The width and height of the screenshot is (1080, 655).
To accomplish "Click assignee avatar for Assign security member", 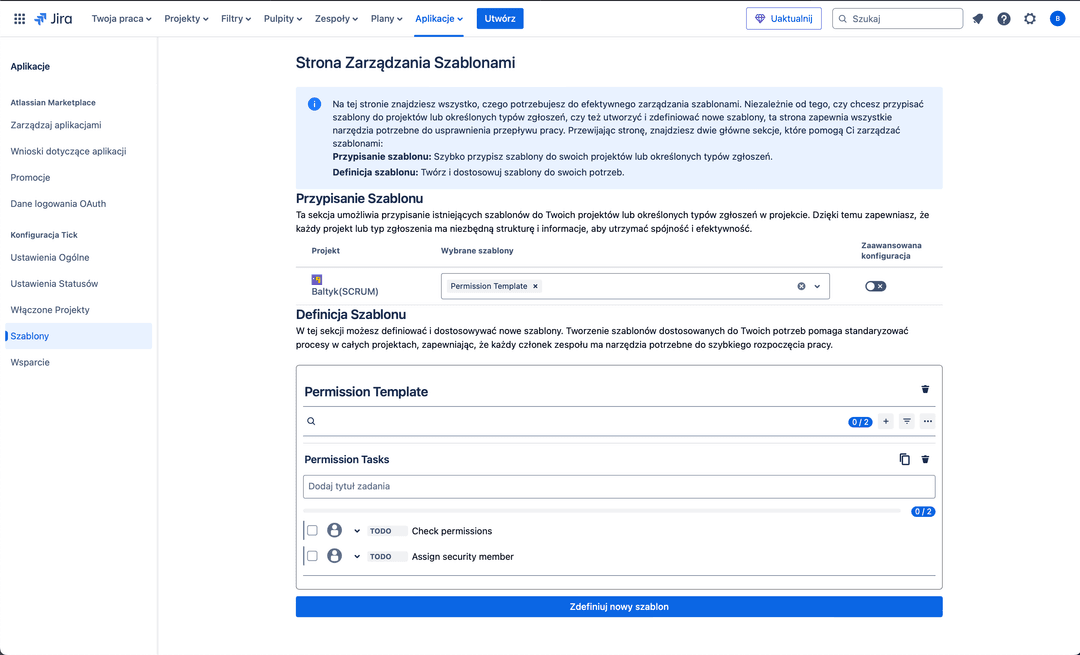I will 334,556.
